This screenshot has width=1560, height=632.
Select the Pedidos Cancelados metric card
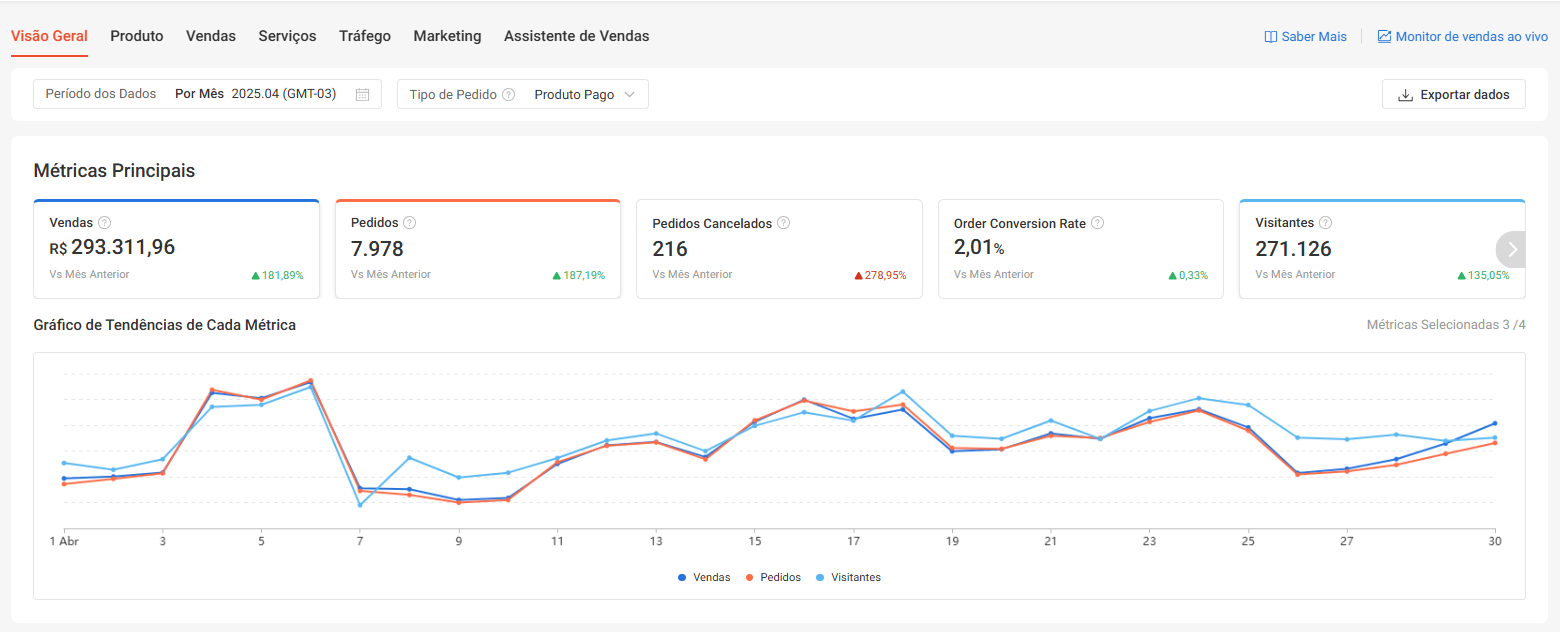[x=779, y=250]
